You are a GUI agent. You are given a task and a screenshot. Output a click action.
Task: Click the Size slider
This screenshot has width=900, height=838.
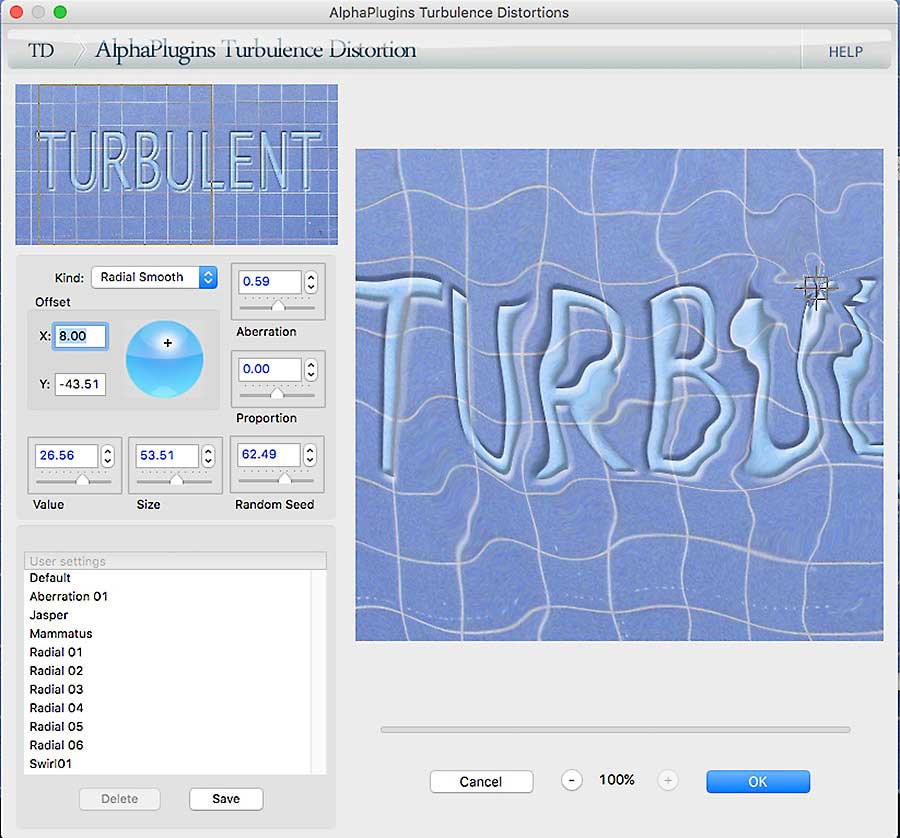click(175, 481)
